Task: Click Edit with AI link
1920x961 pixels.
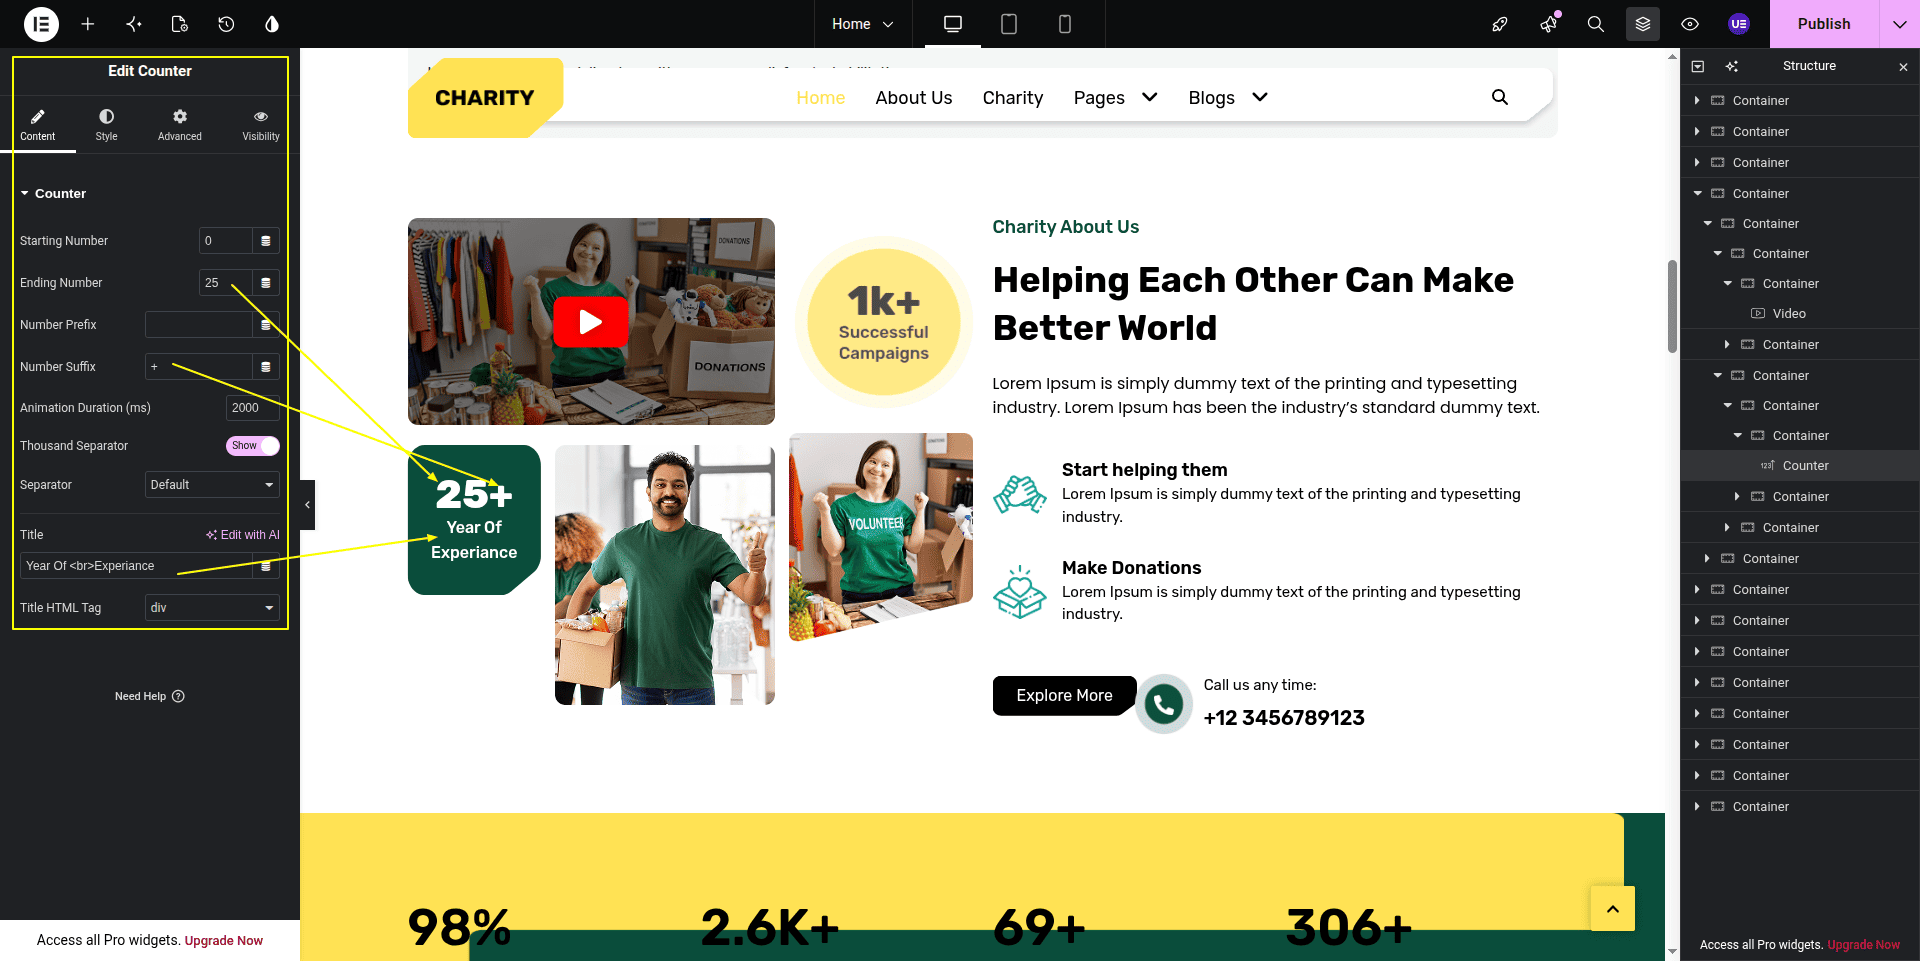Action: pyautogui.click(x=243, y=535)
